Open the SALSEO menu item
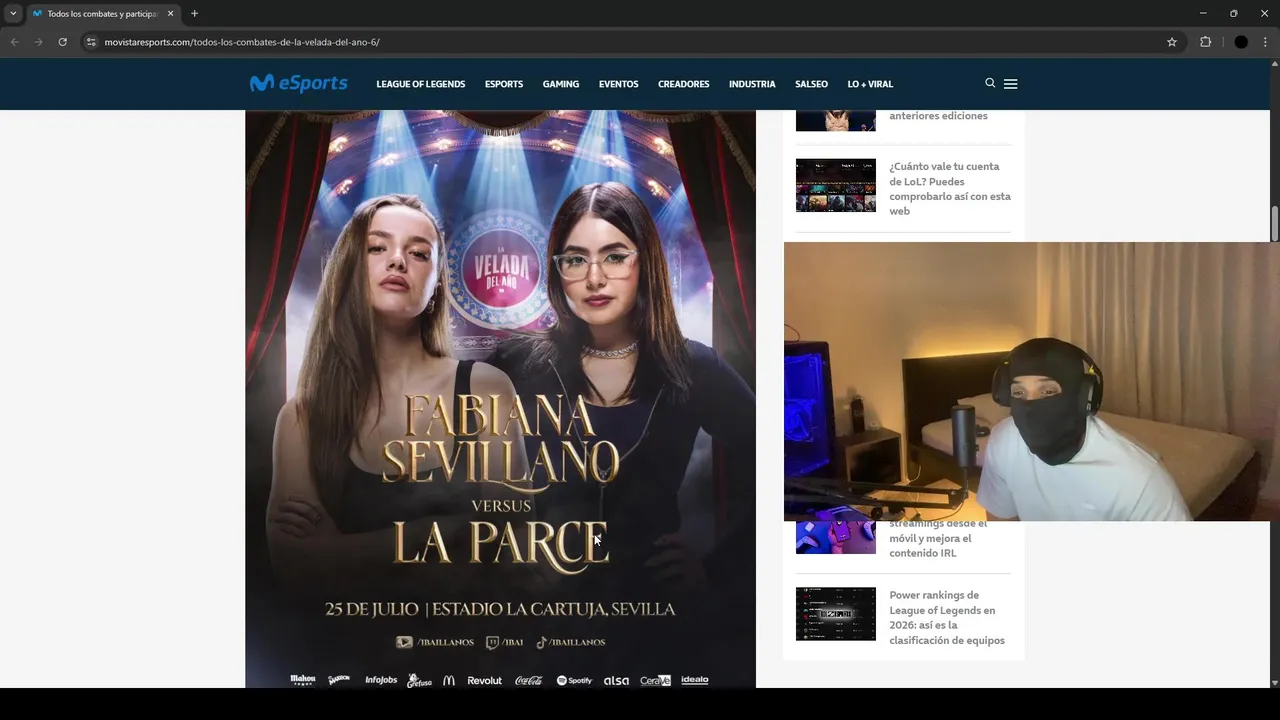 pos(811,84)
